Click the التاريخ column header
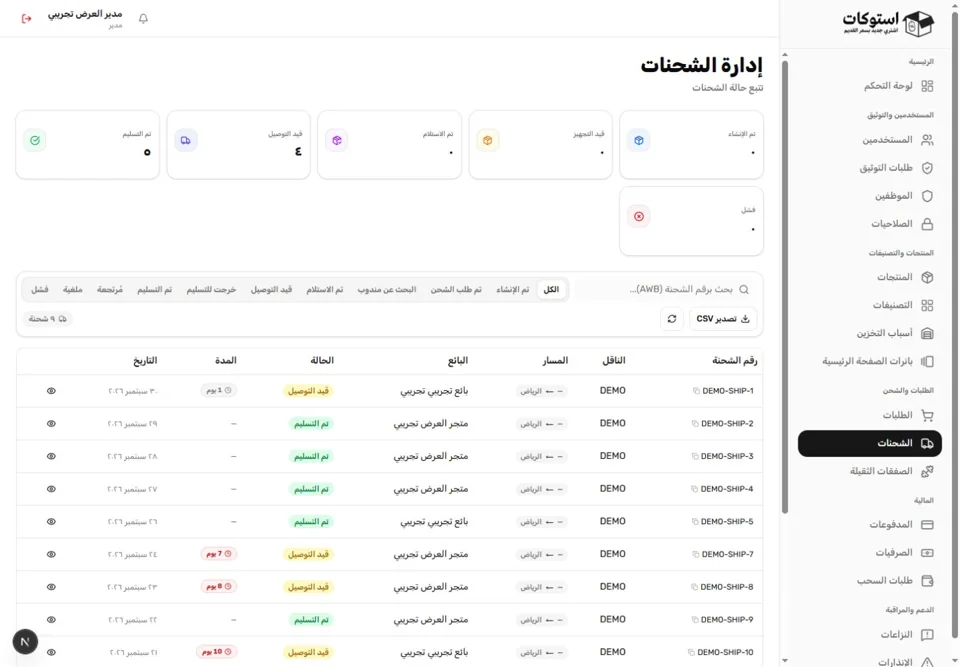 point(145,361)
